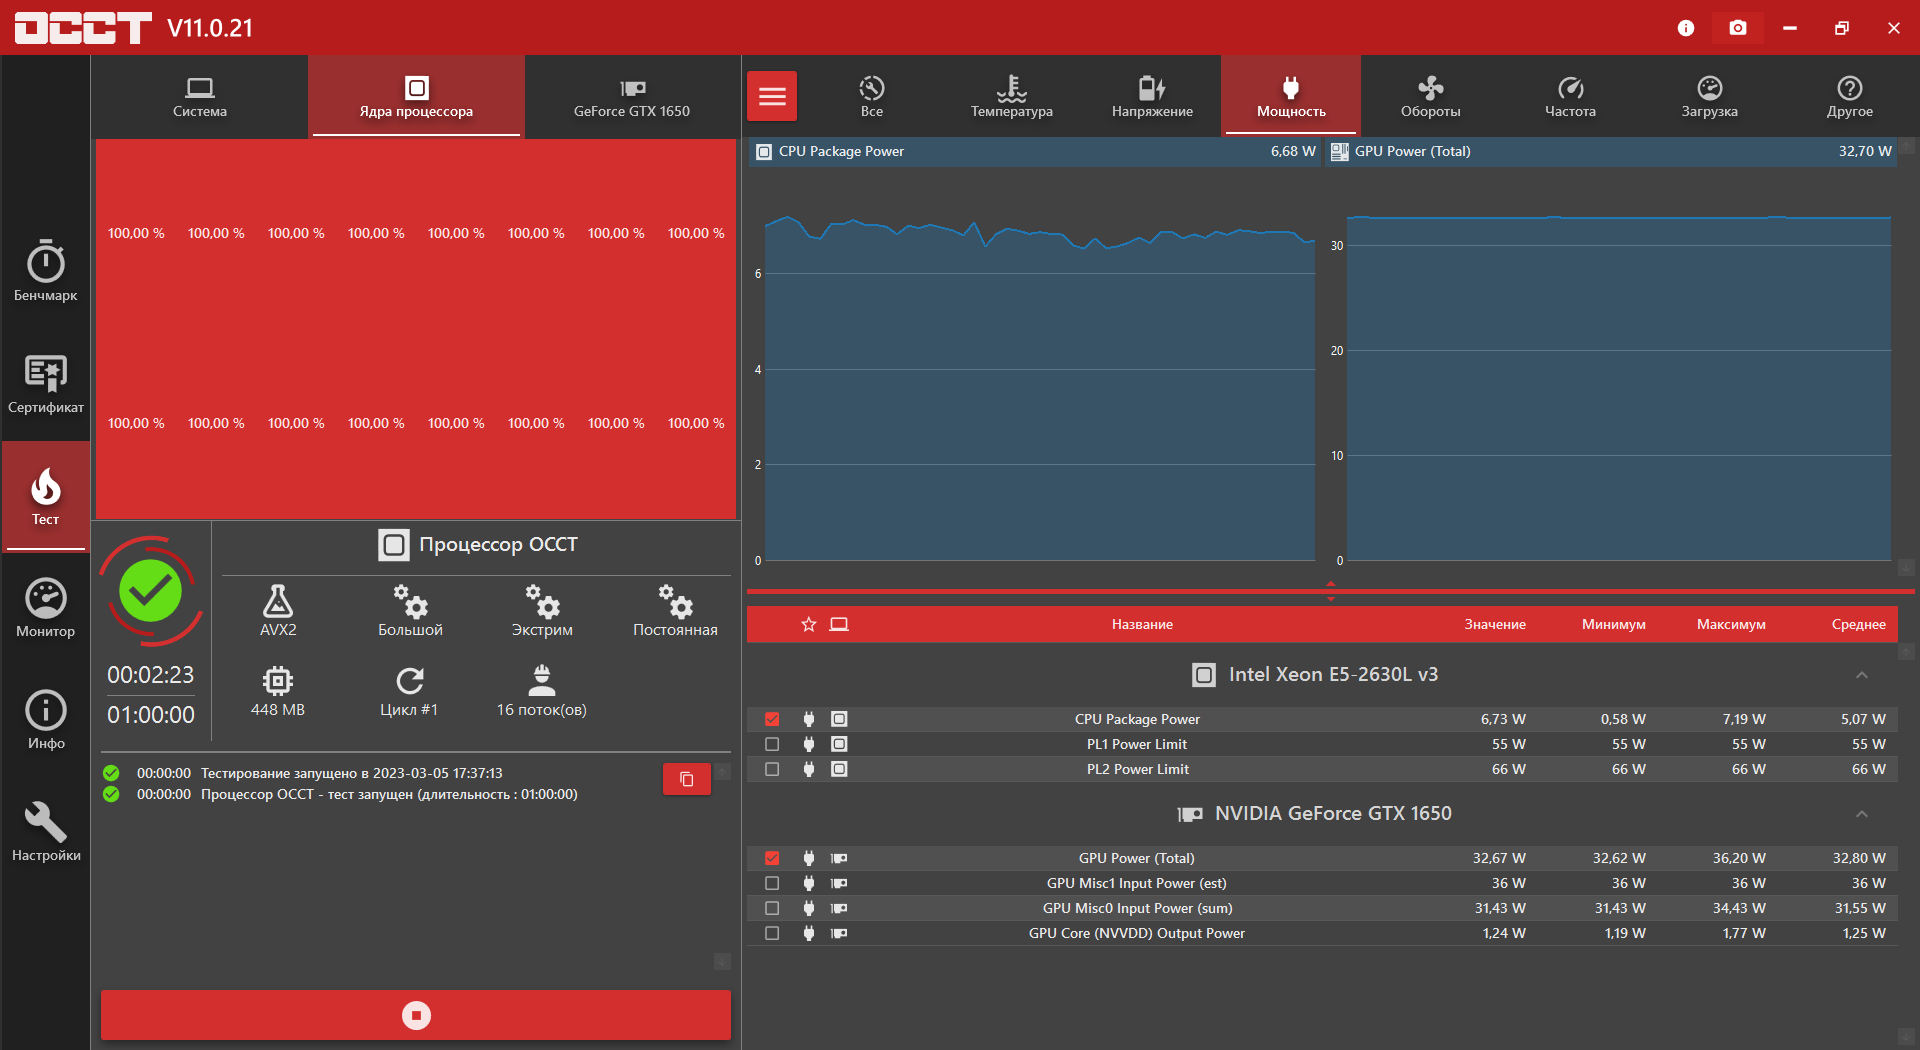Screen dimensions: 1920x1050
Task: Sort sensors by Значение column
Action: coord(1495,624)
